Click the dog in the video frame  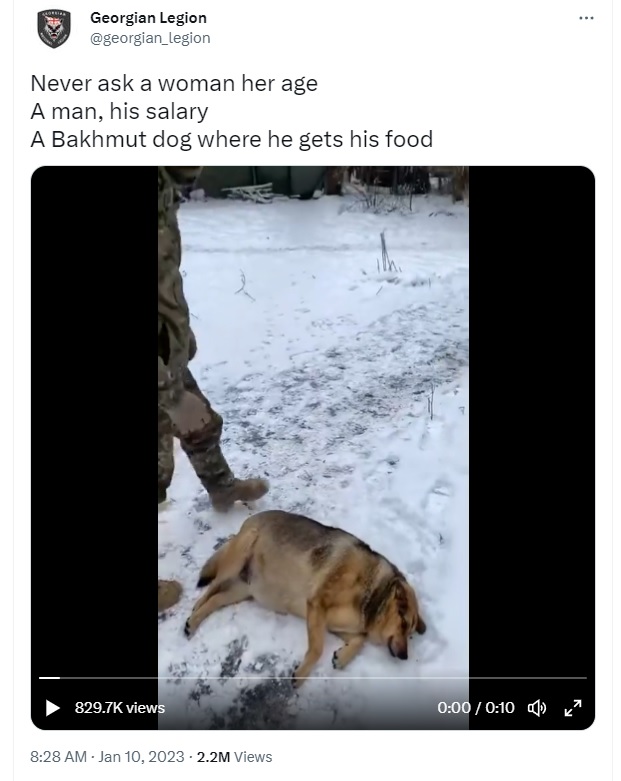(x=306, y=588)
